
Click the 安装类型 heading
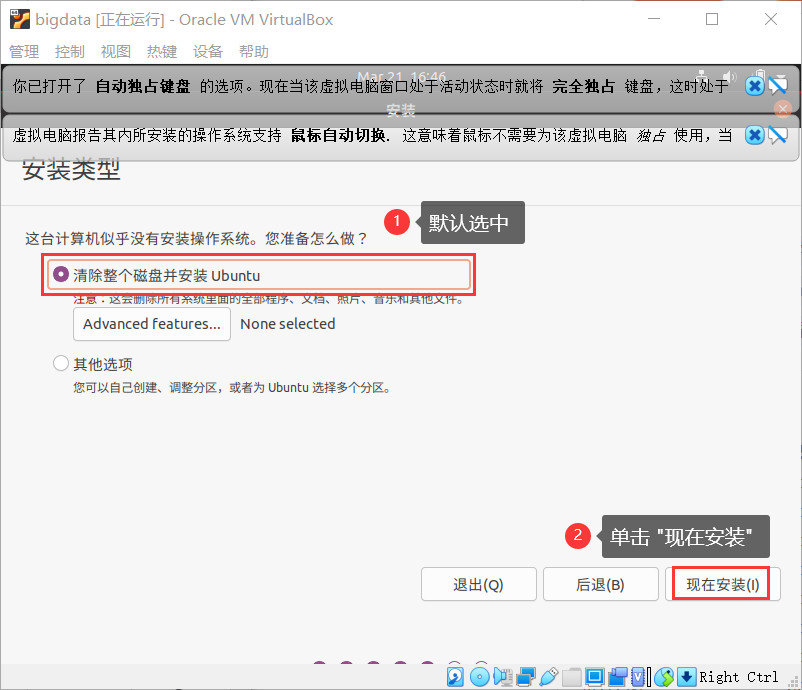pos(71,169)
